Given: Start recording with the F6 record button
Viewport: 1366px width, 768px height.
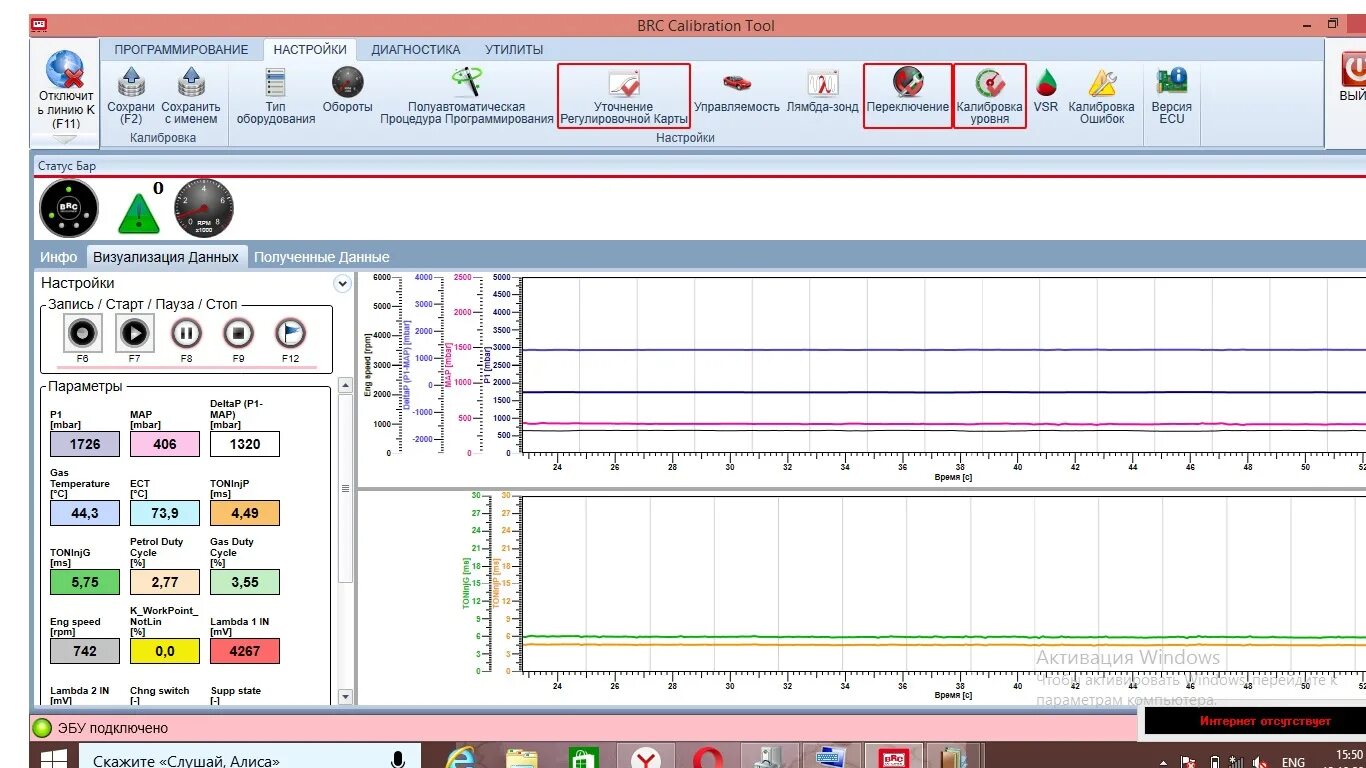Looking at the screenshot, I should coord(82,333).
